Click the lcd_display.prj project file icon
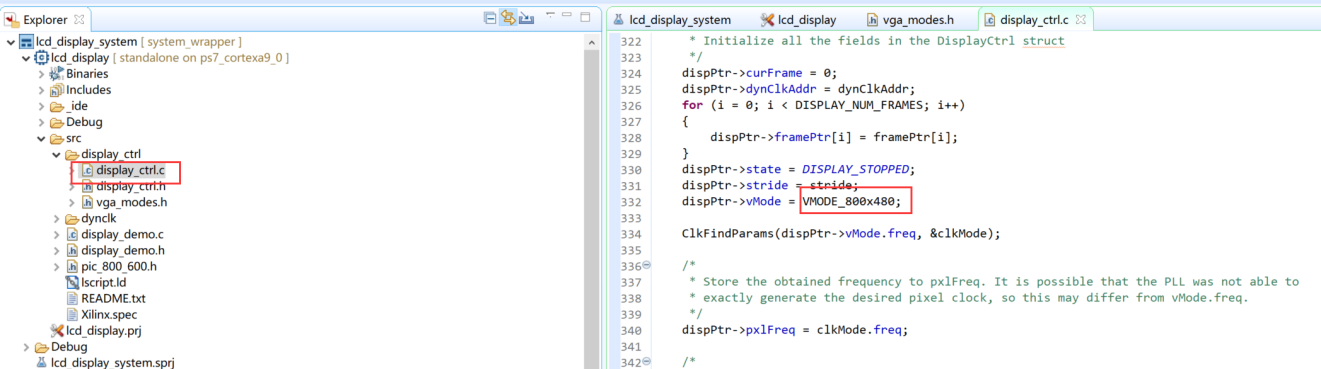The width and height of the screenshot is (1321, 369). tap(57, 330)
